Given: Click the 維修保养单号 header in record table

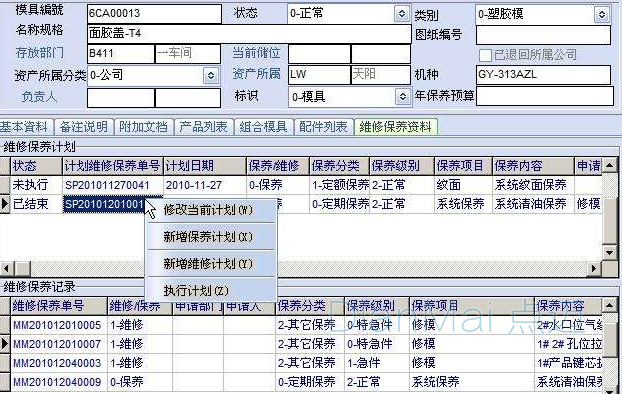Looking at the screenshot, I should [x=59, y=306].
